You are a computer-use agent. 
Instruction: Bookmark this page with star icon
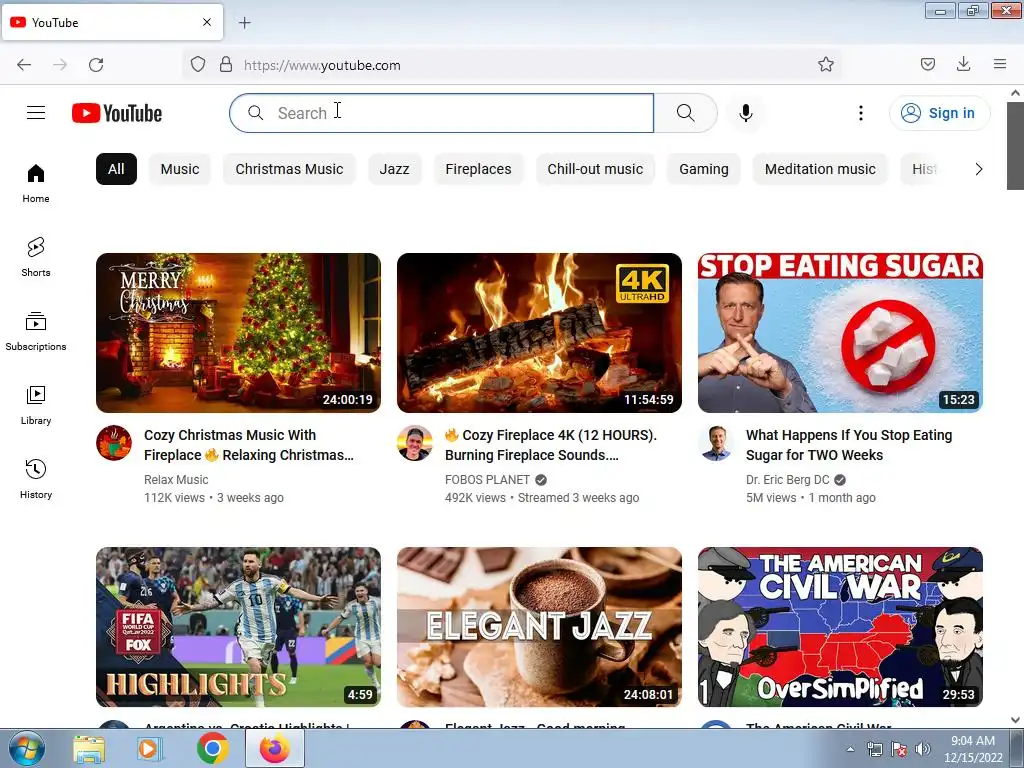click(x=825, y=64)
